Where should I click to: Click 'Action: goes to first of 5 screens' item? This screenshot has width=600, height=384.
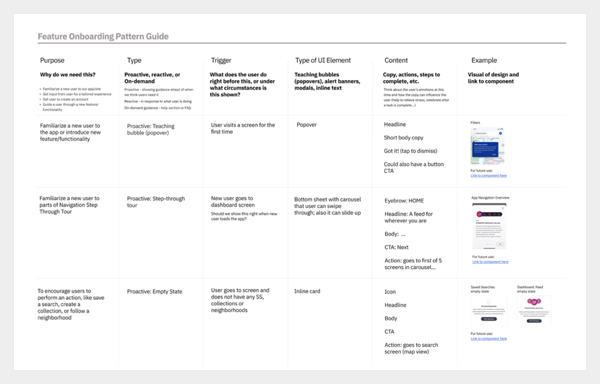(x=413, y=264)
